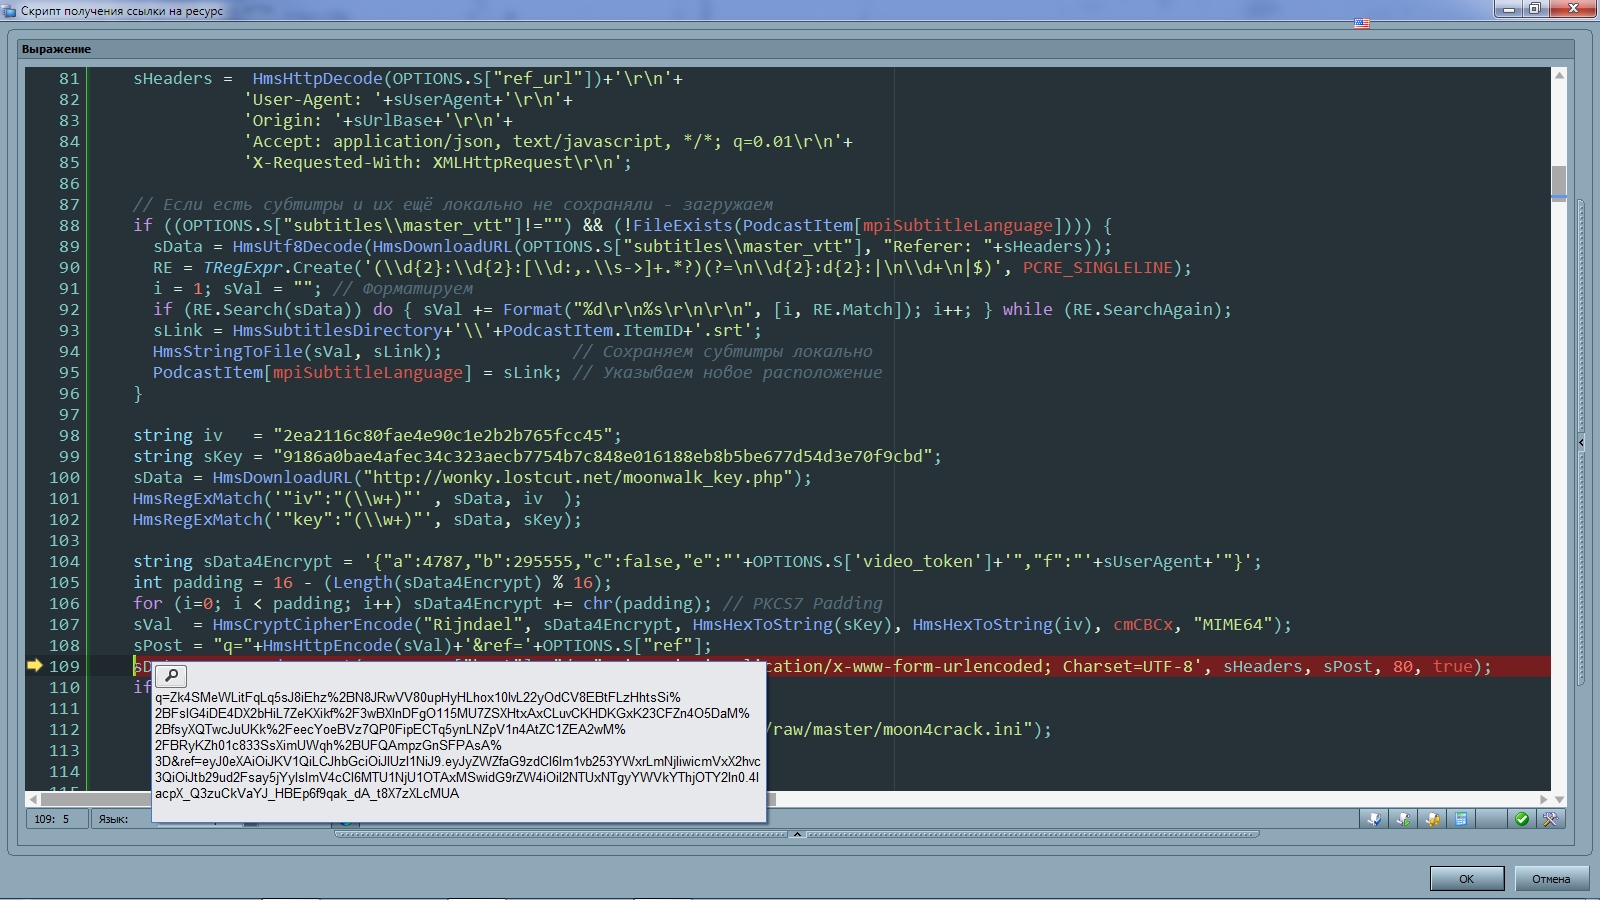
Task: Expand the bottom panel splitter arrow
Action: point(797,834)
